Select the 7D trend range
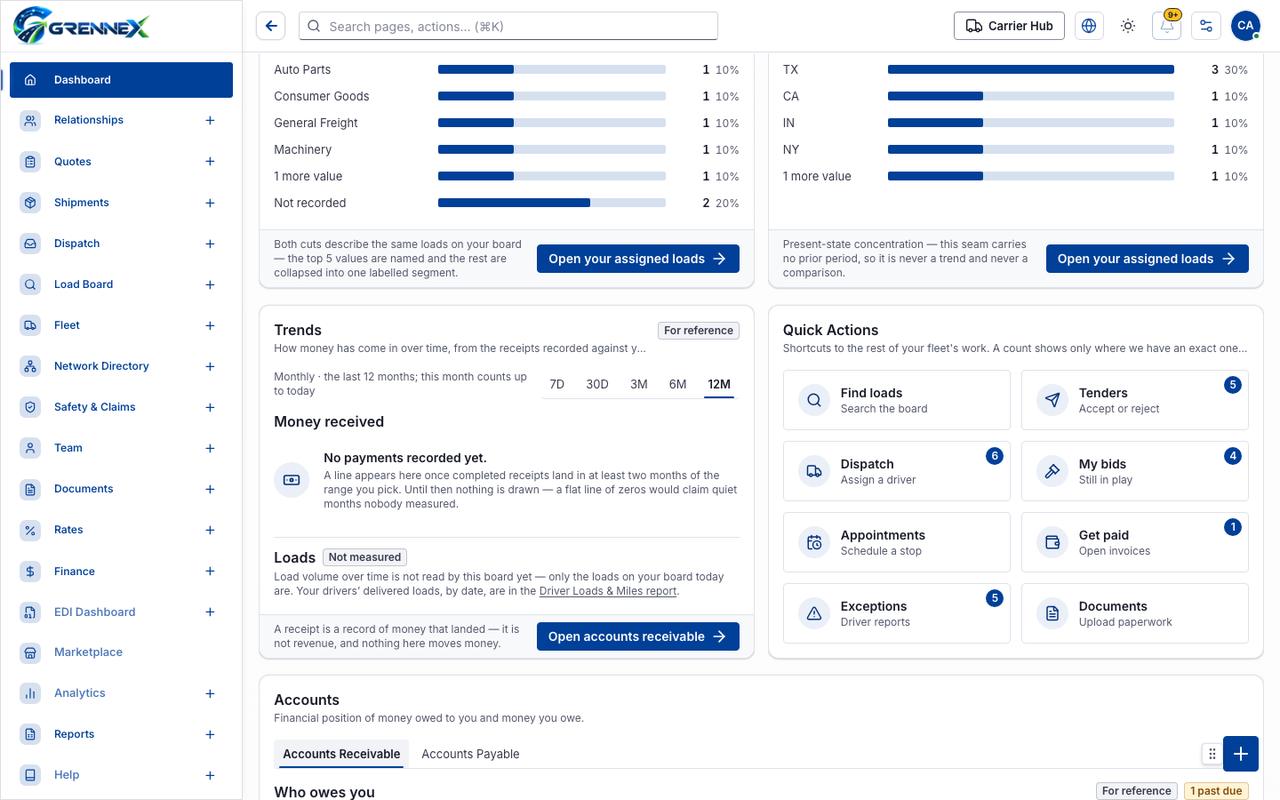 pos(557,384)
